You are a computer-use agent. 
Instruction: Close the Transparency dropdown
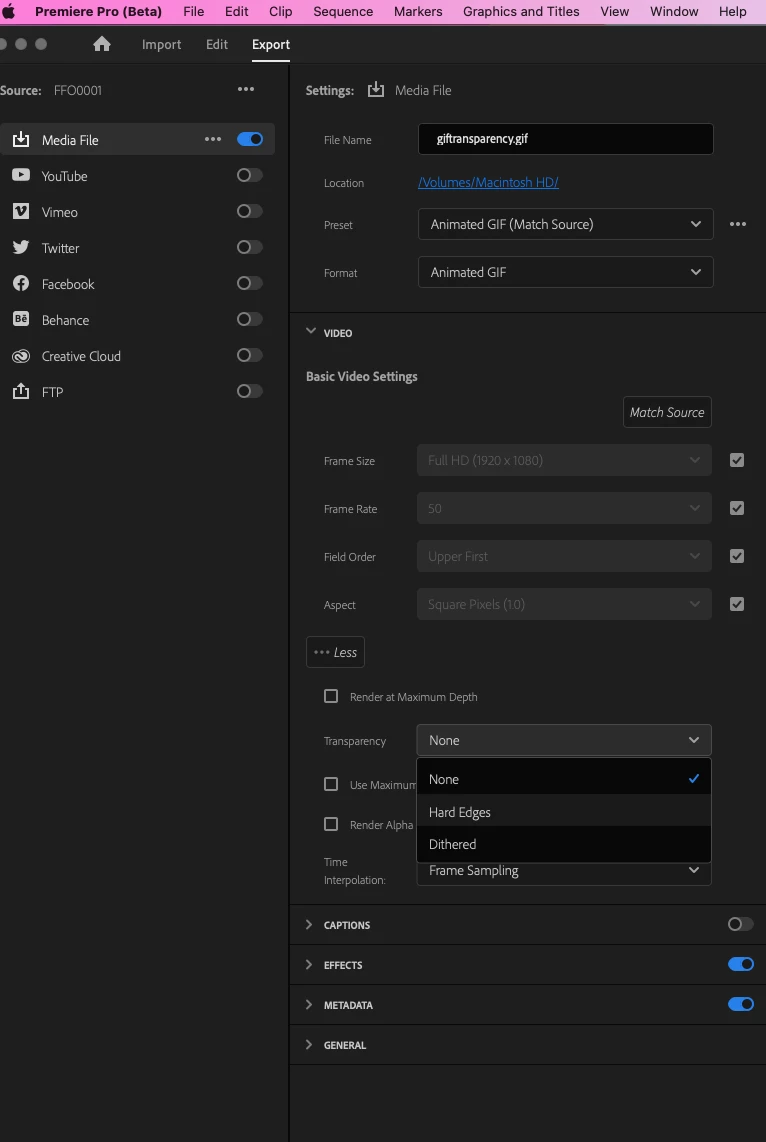564,740
